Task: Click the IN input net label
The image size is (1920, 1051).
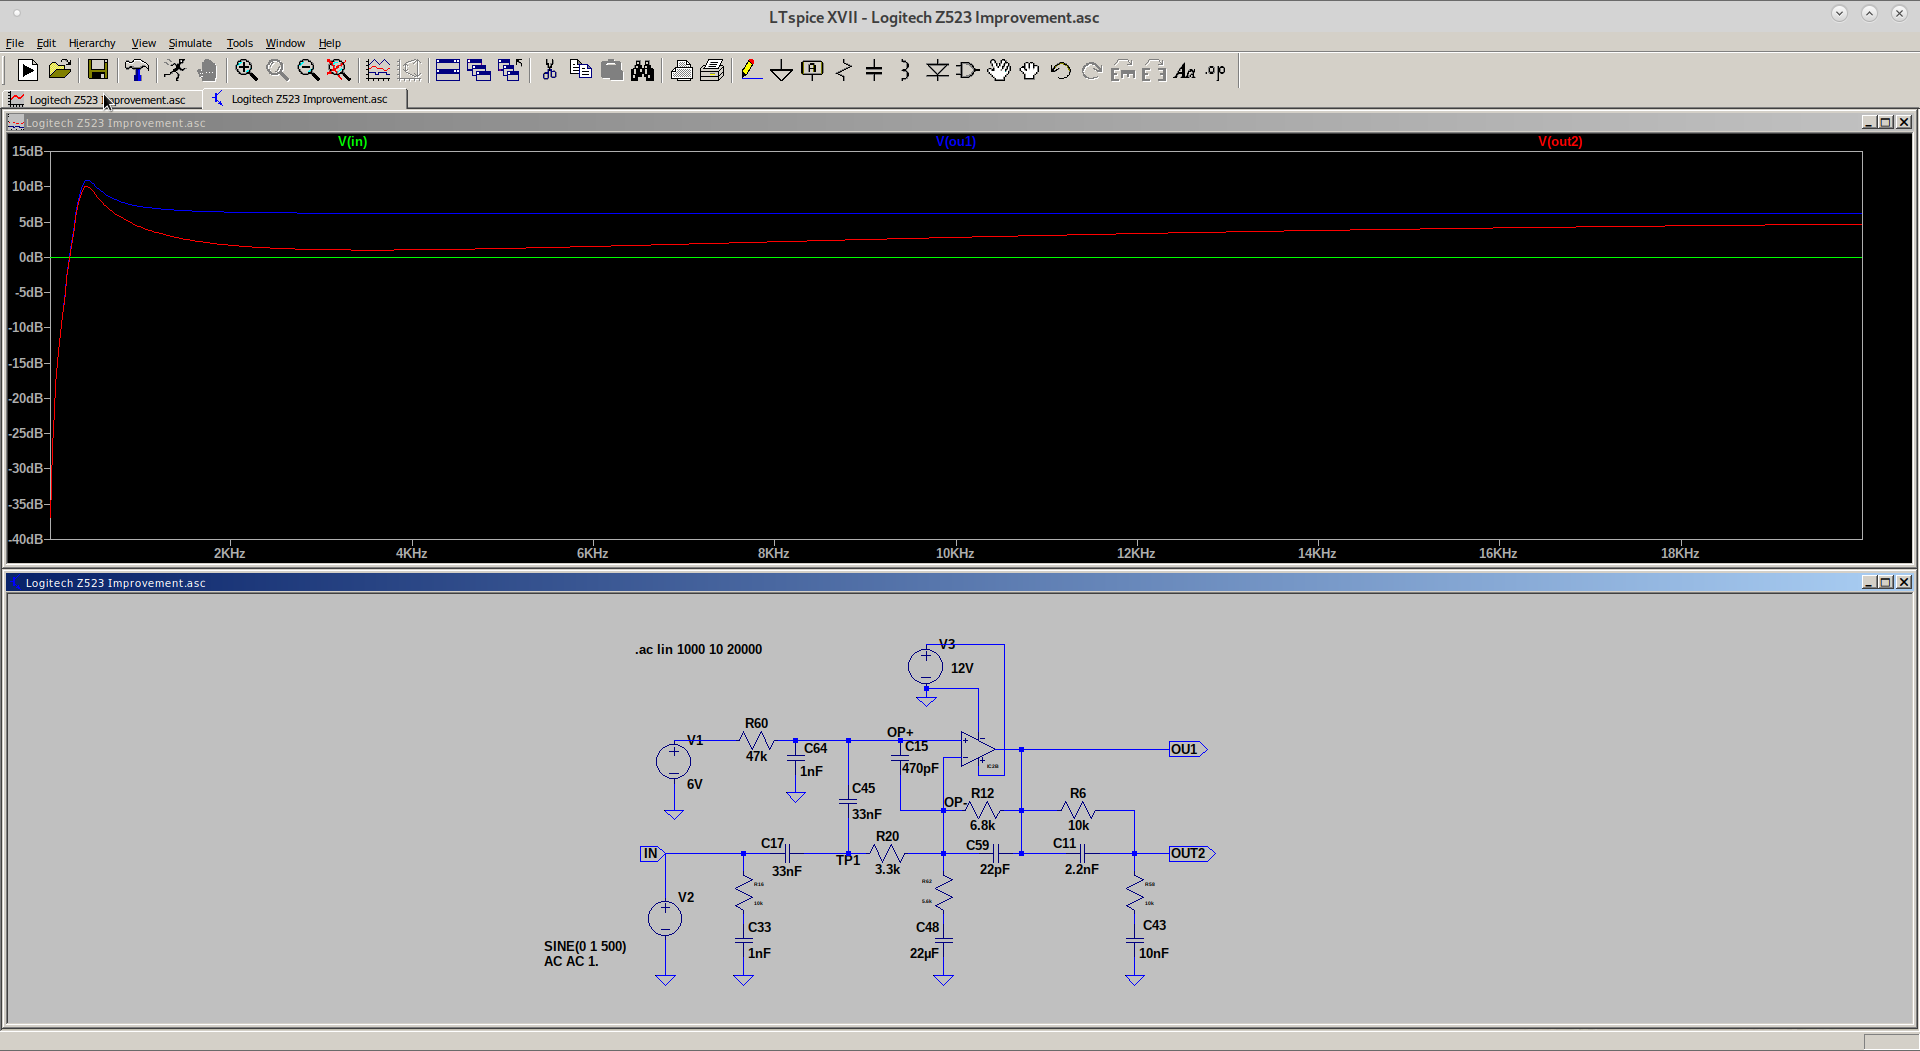Action: (x=652, y=853)
